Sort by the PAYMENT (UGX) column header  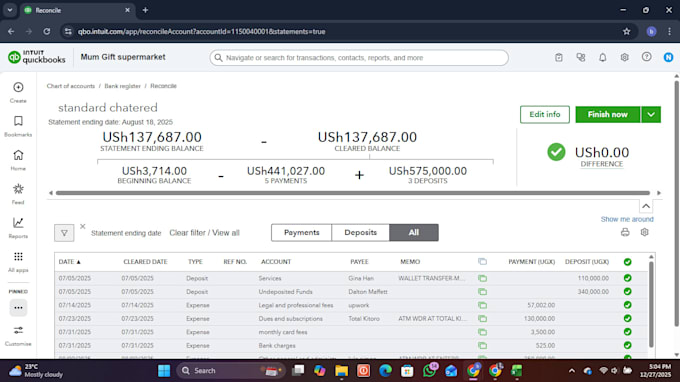coord(531,261)
